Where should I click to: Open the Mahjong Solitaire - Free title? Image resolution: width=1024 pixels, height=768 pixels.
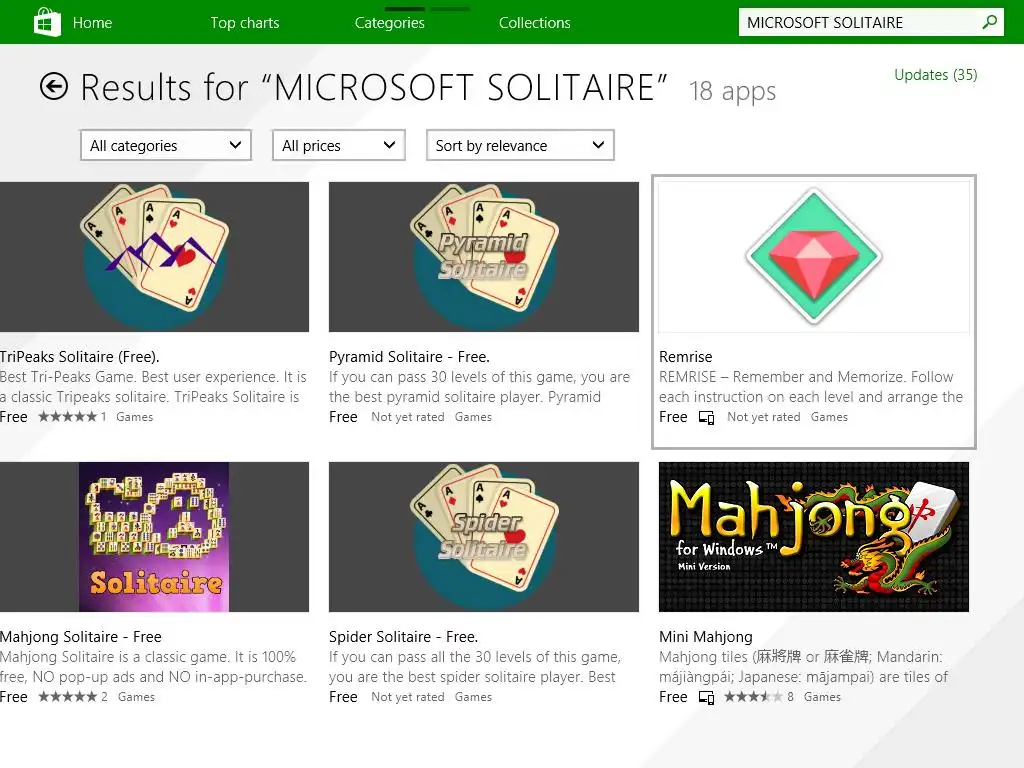coord(81,637)
